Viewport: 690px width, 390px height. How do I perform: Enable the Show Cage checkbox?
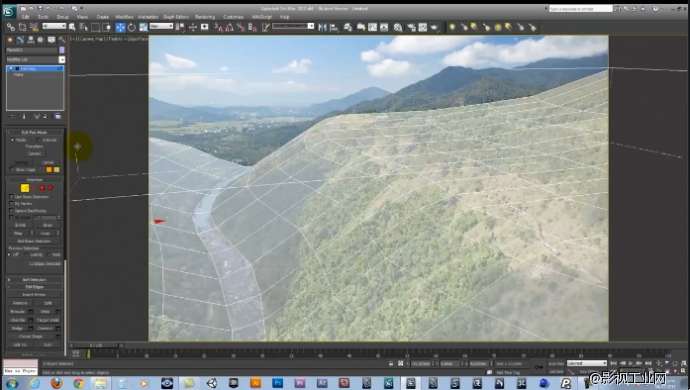(x=12, y=169)
